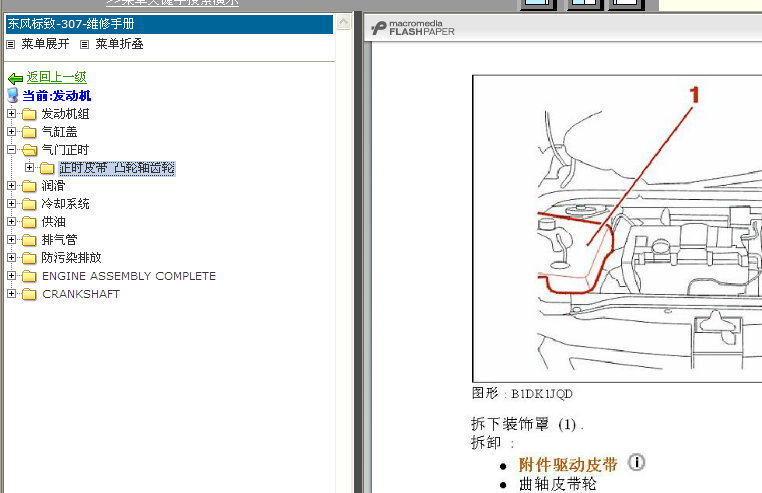The width and height of the screenshot is (762, 493).
Task: Click the current 发动机 node icon
Action: [13, 95]
